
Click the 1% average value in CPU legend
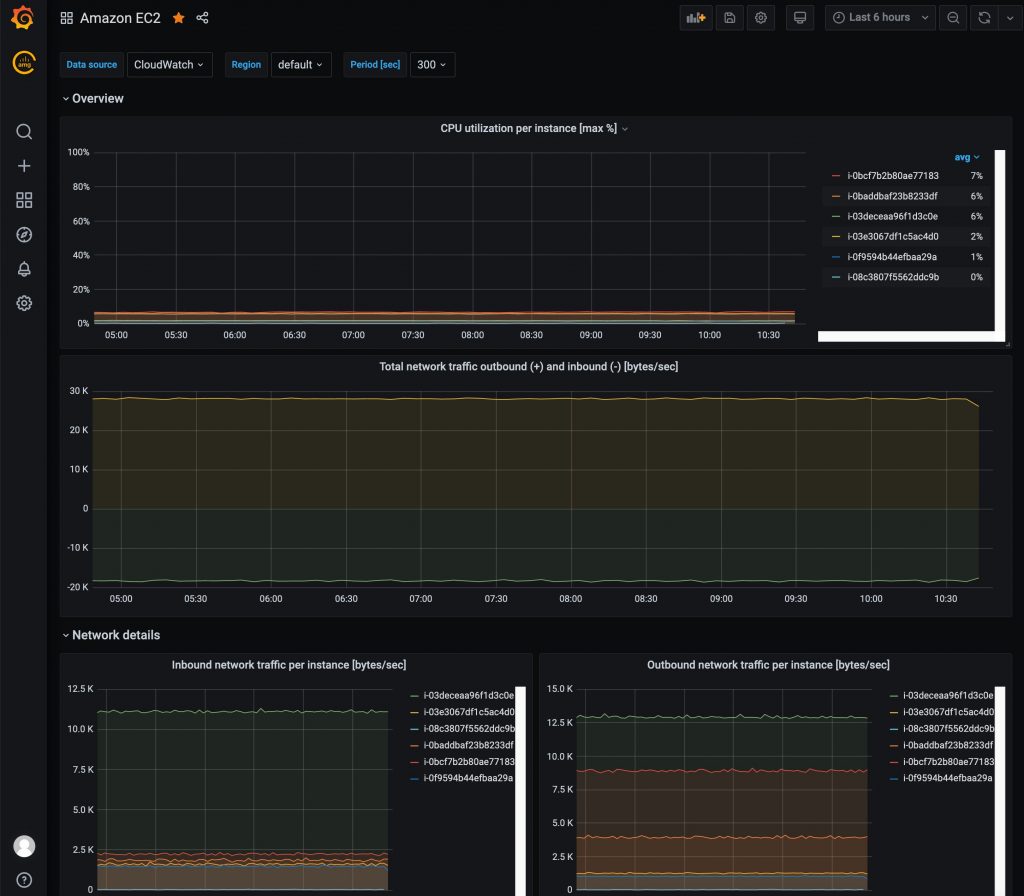coord(976,257)
